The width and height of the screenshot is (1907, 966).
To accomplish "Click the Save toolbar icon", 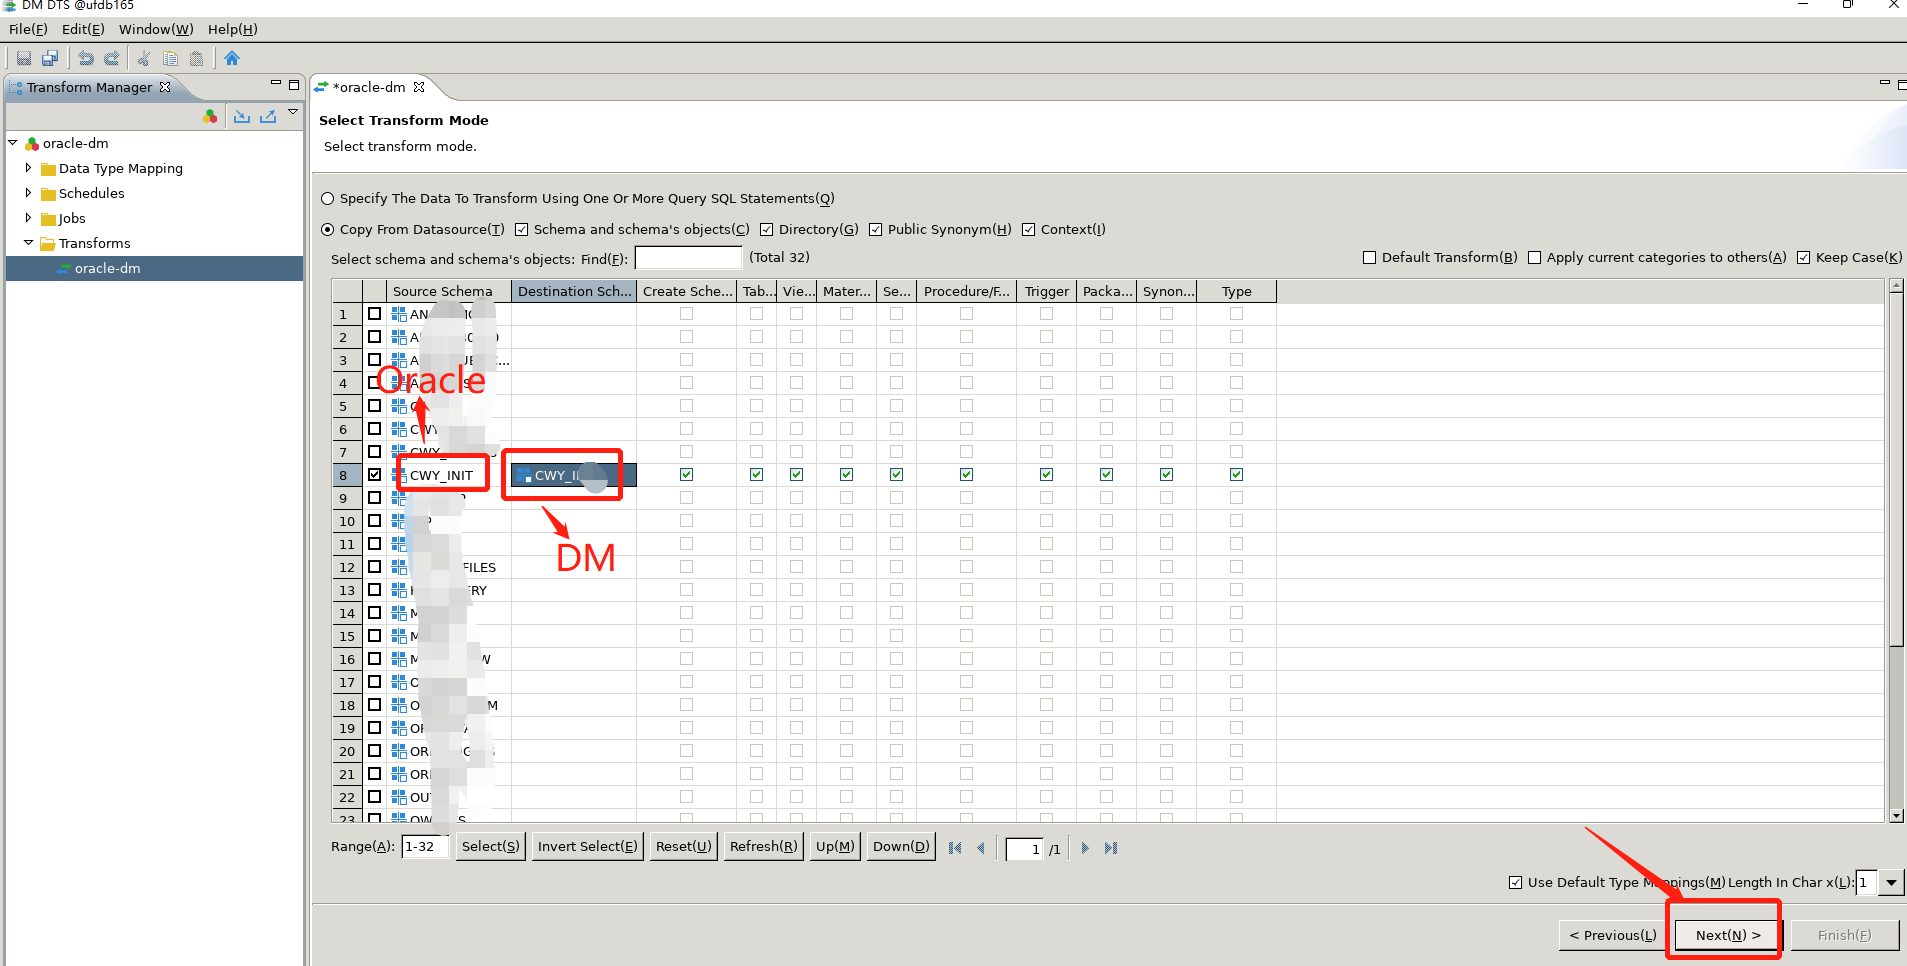I will (24, 58).
